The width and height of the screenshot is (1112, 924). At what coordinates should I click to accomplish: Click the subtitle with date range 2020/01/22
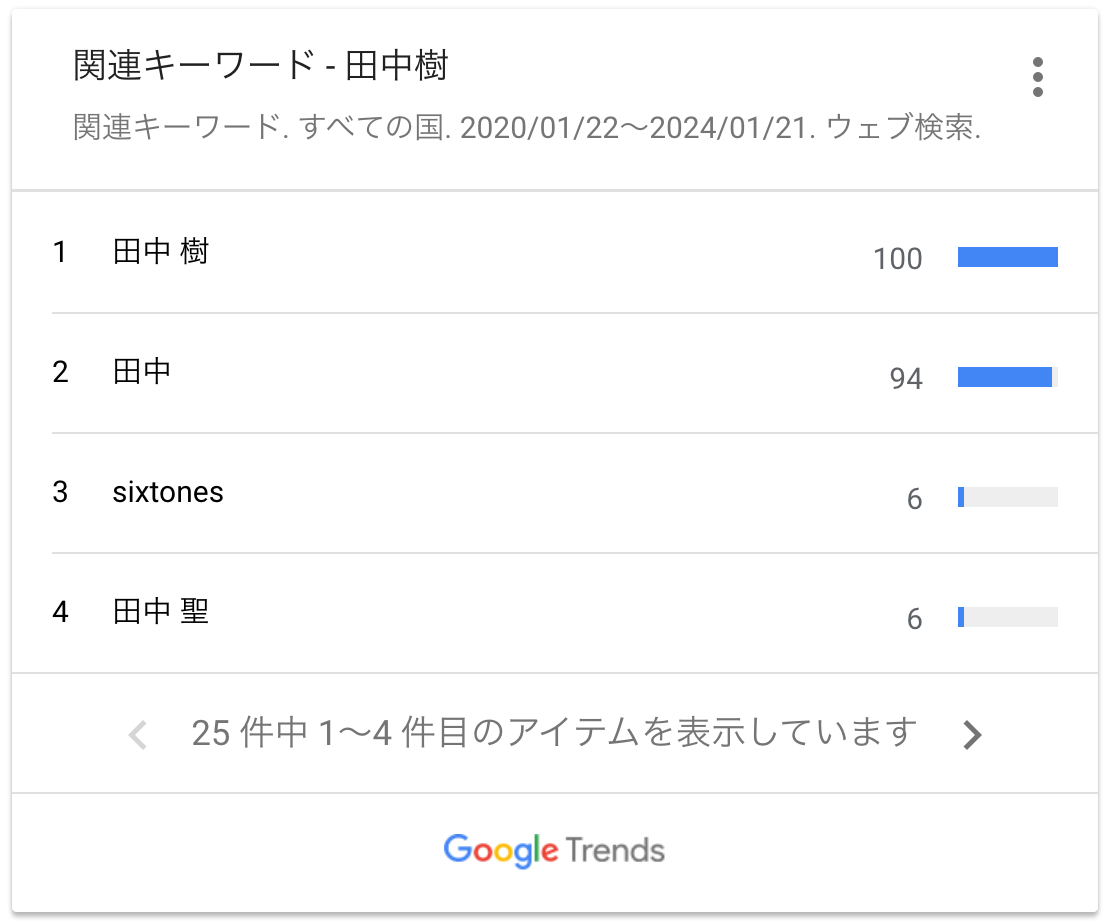[x=527, y=128]
